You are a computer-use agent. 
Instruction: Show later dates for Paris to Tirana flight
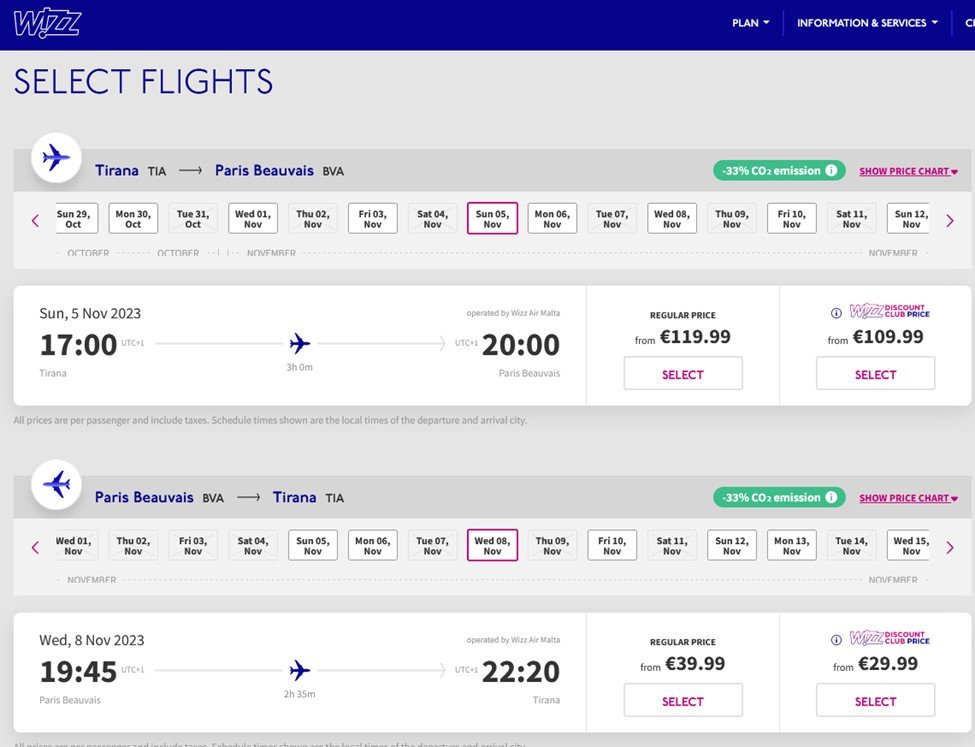tap(949, 547)
